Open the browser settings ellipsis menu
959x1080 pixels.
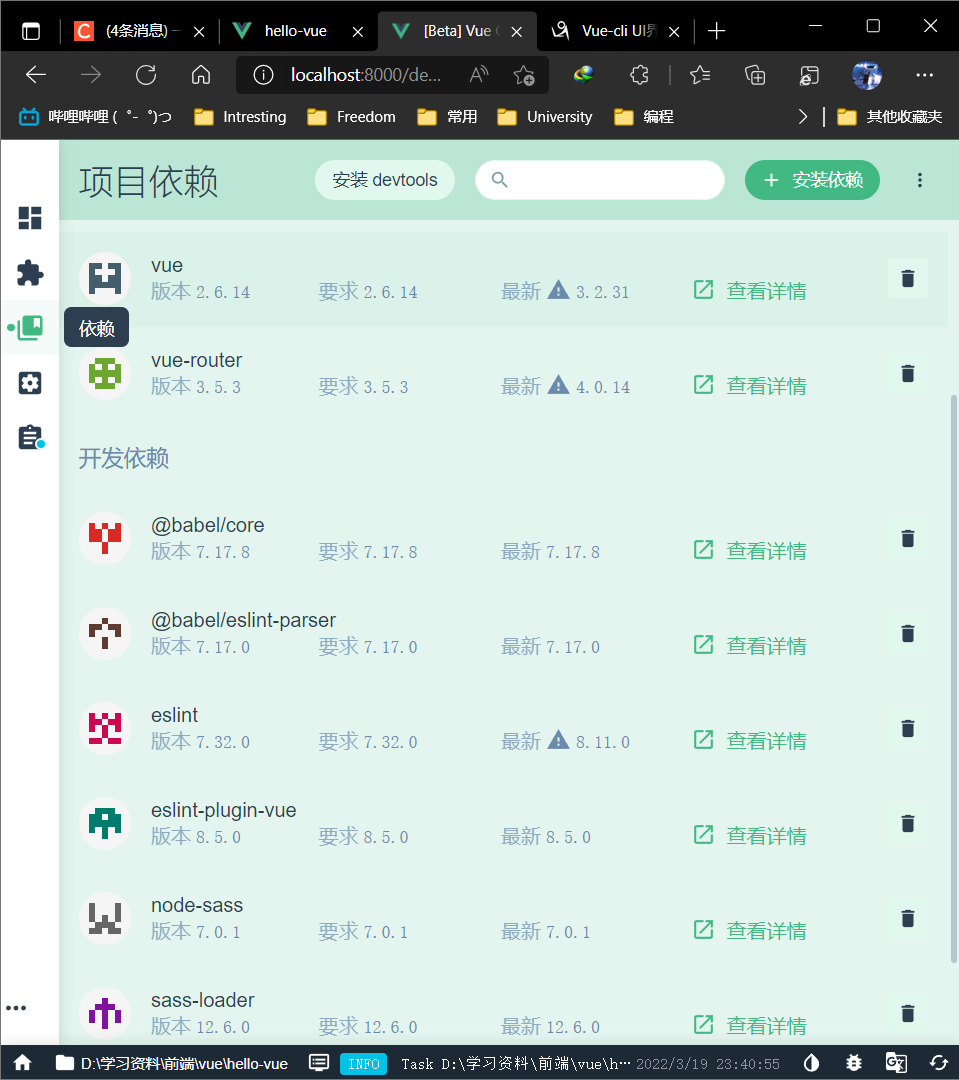(925, 75)
